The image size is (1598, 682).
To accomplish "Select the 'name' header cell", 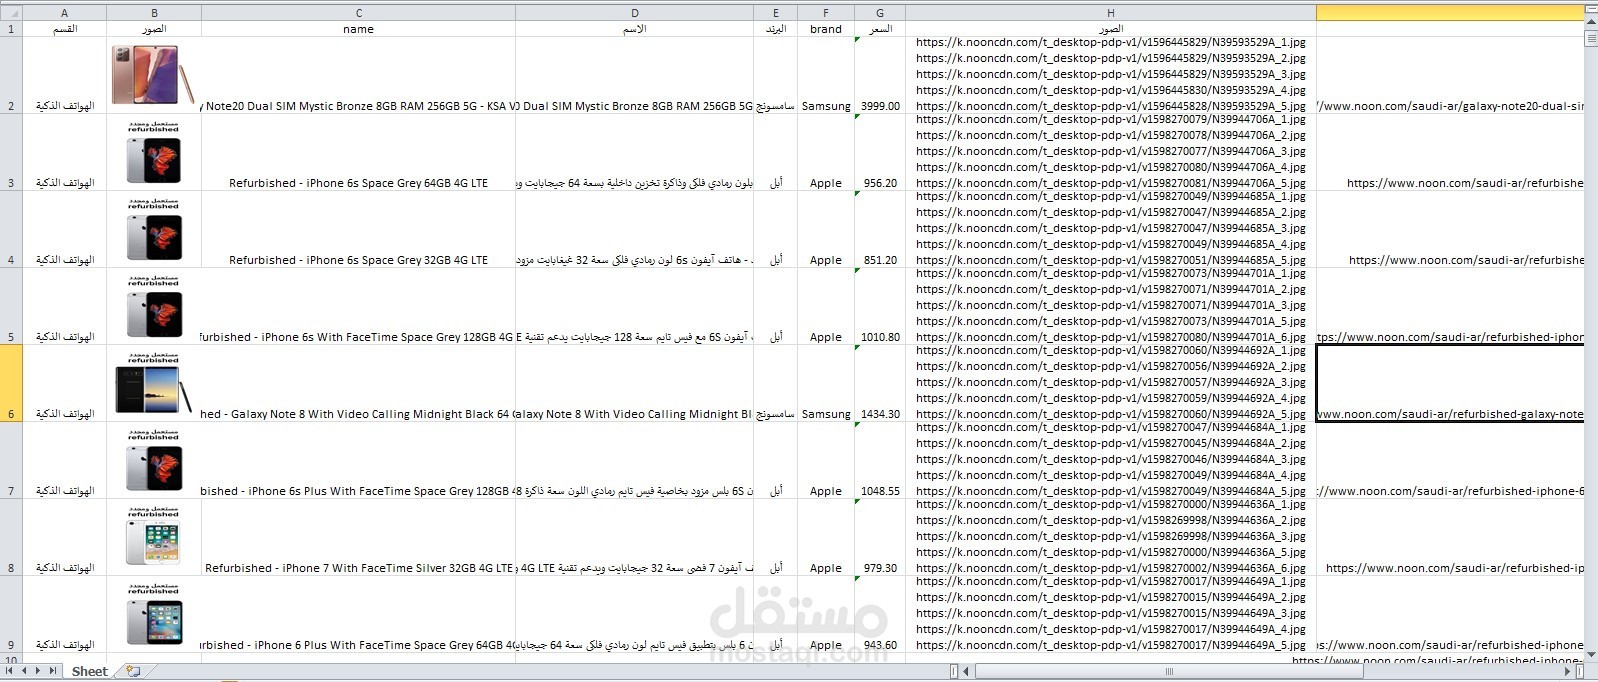I will click(359, 29).
